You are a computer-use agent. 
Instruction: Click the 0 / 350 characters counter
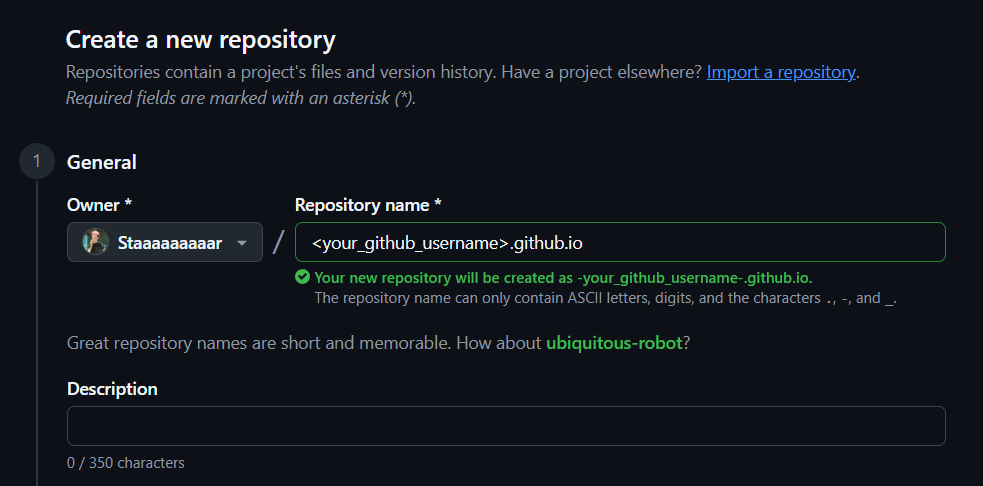pyautogui.click(x=126, y=463)
